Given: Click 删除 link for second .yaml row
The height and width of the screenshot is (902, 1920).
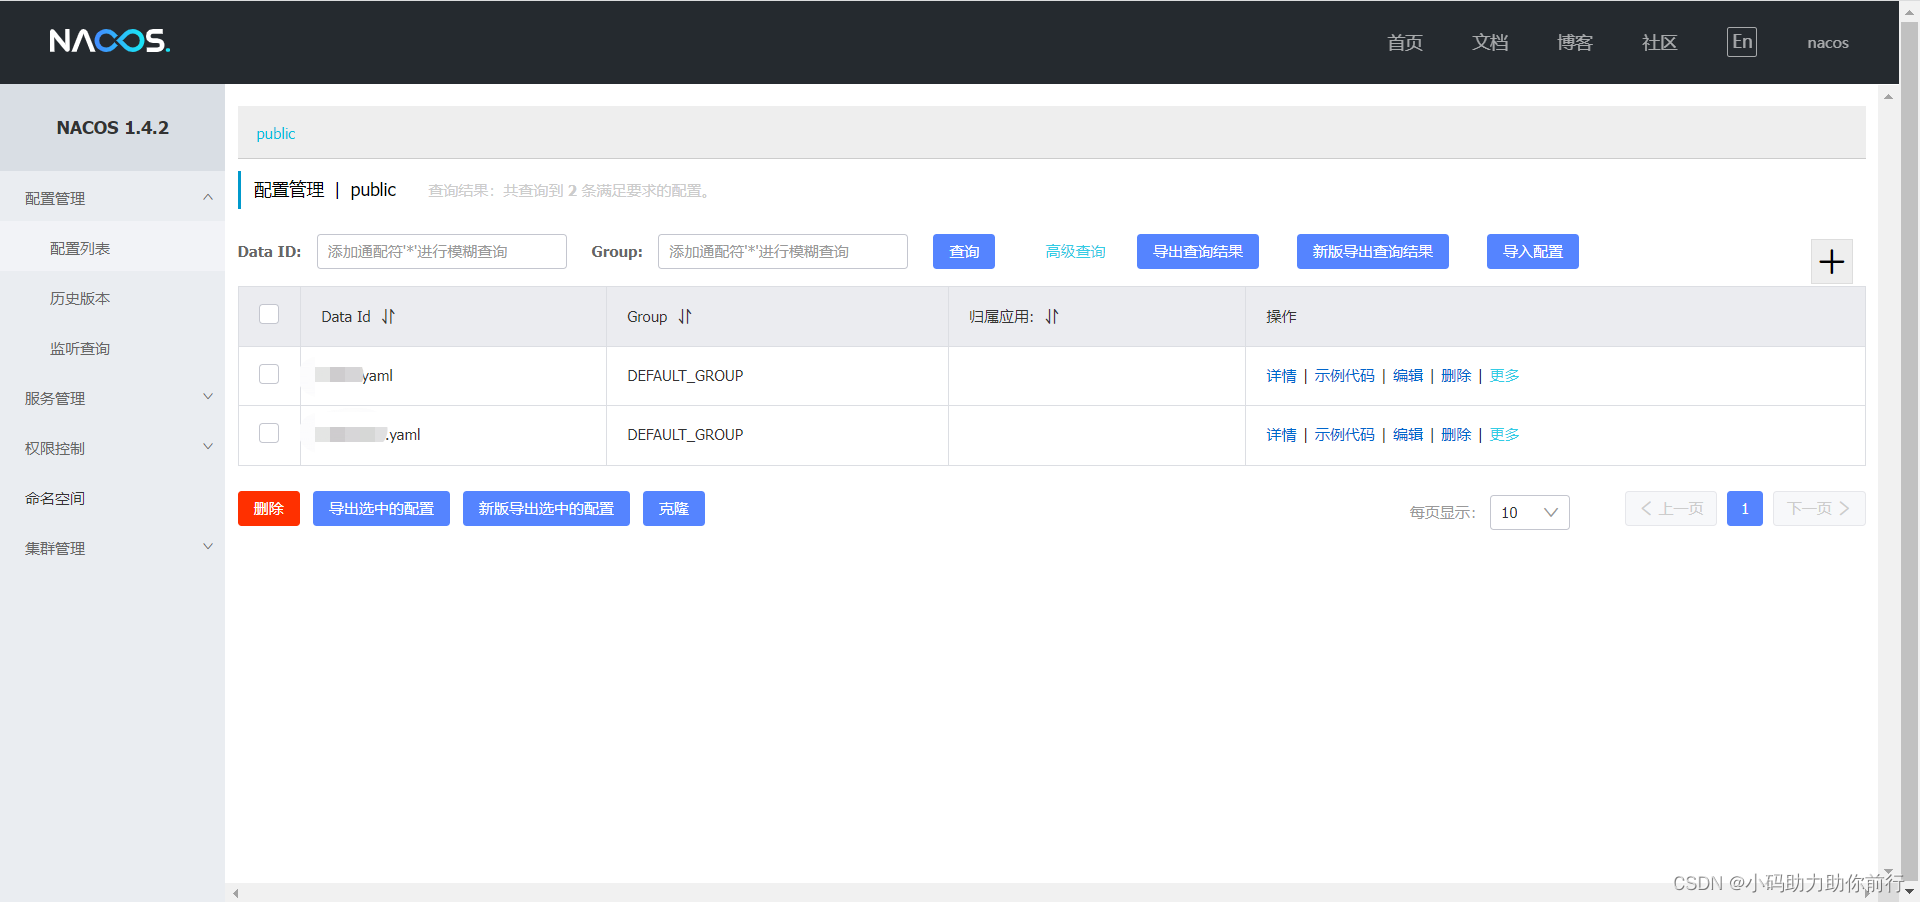Looking at the screenshot, I should pyautogui.click(x=1456, y=435).
